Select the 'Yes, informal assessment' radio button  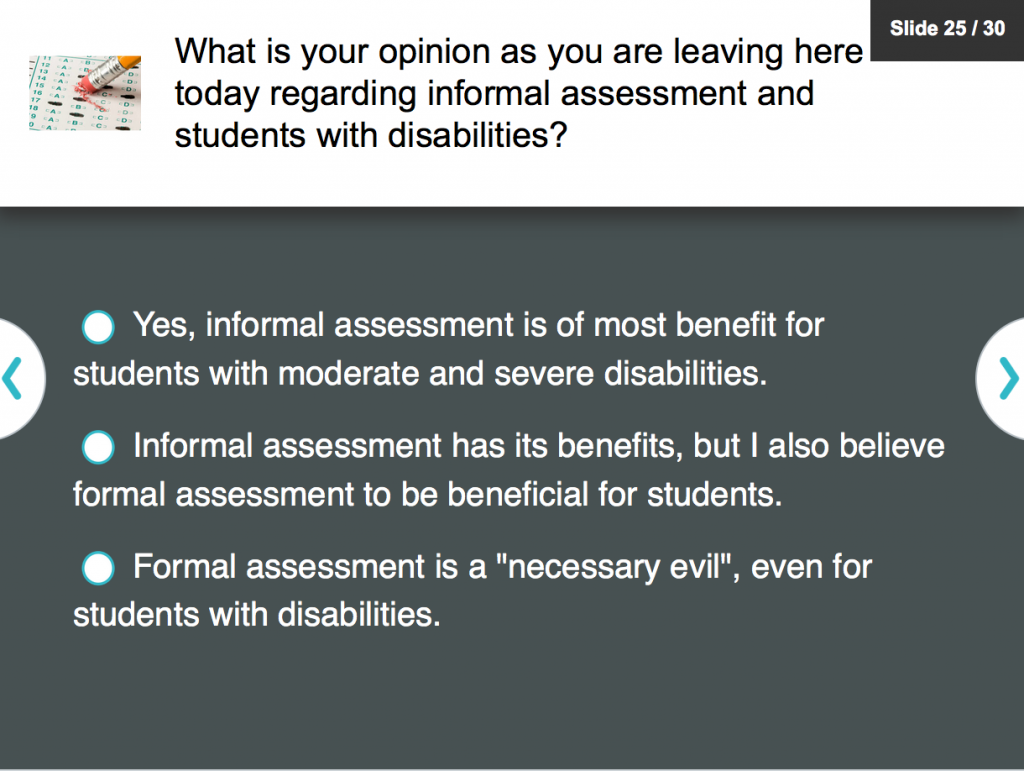tap(98, 325)
